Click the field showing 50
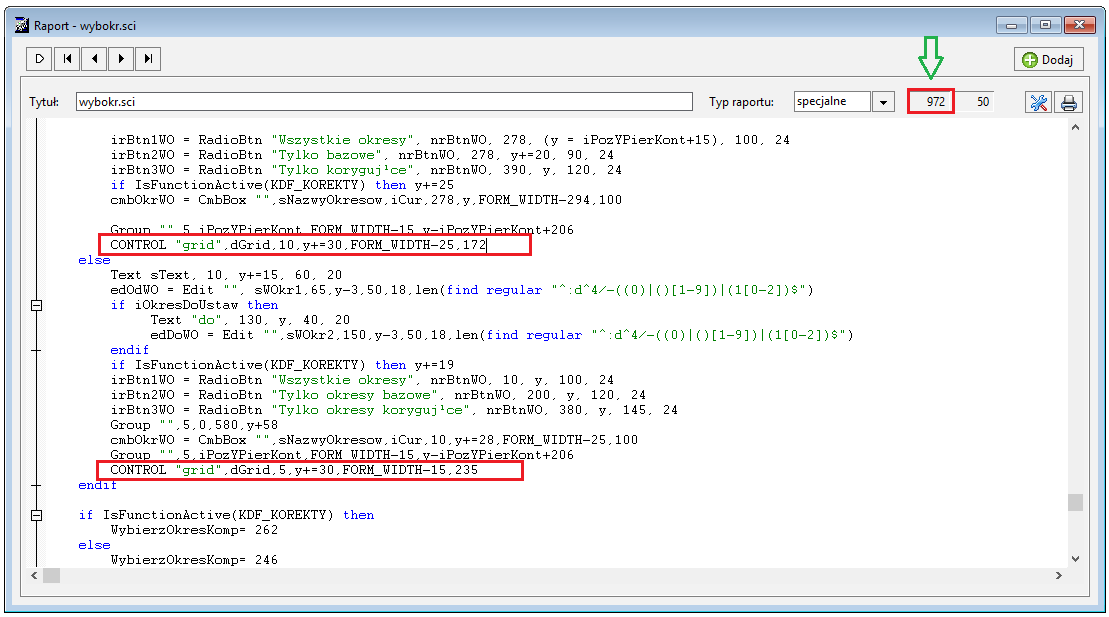The width and height of the screenshot is (1109, 617). (976, 102)
